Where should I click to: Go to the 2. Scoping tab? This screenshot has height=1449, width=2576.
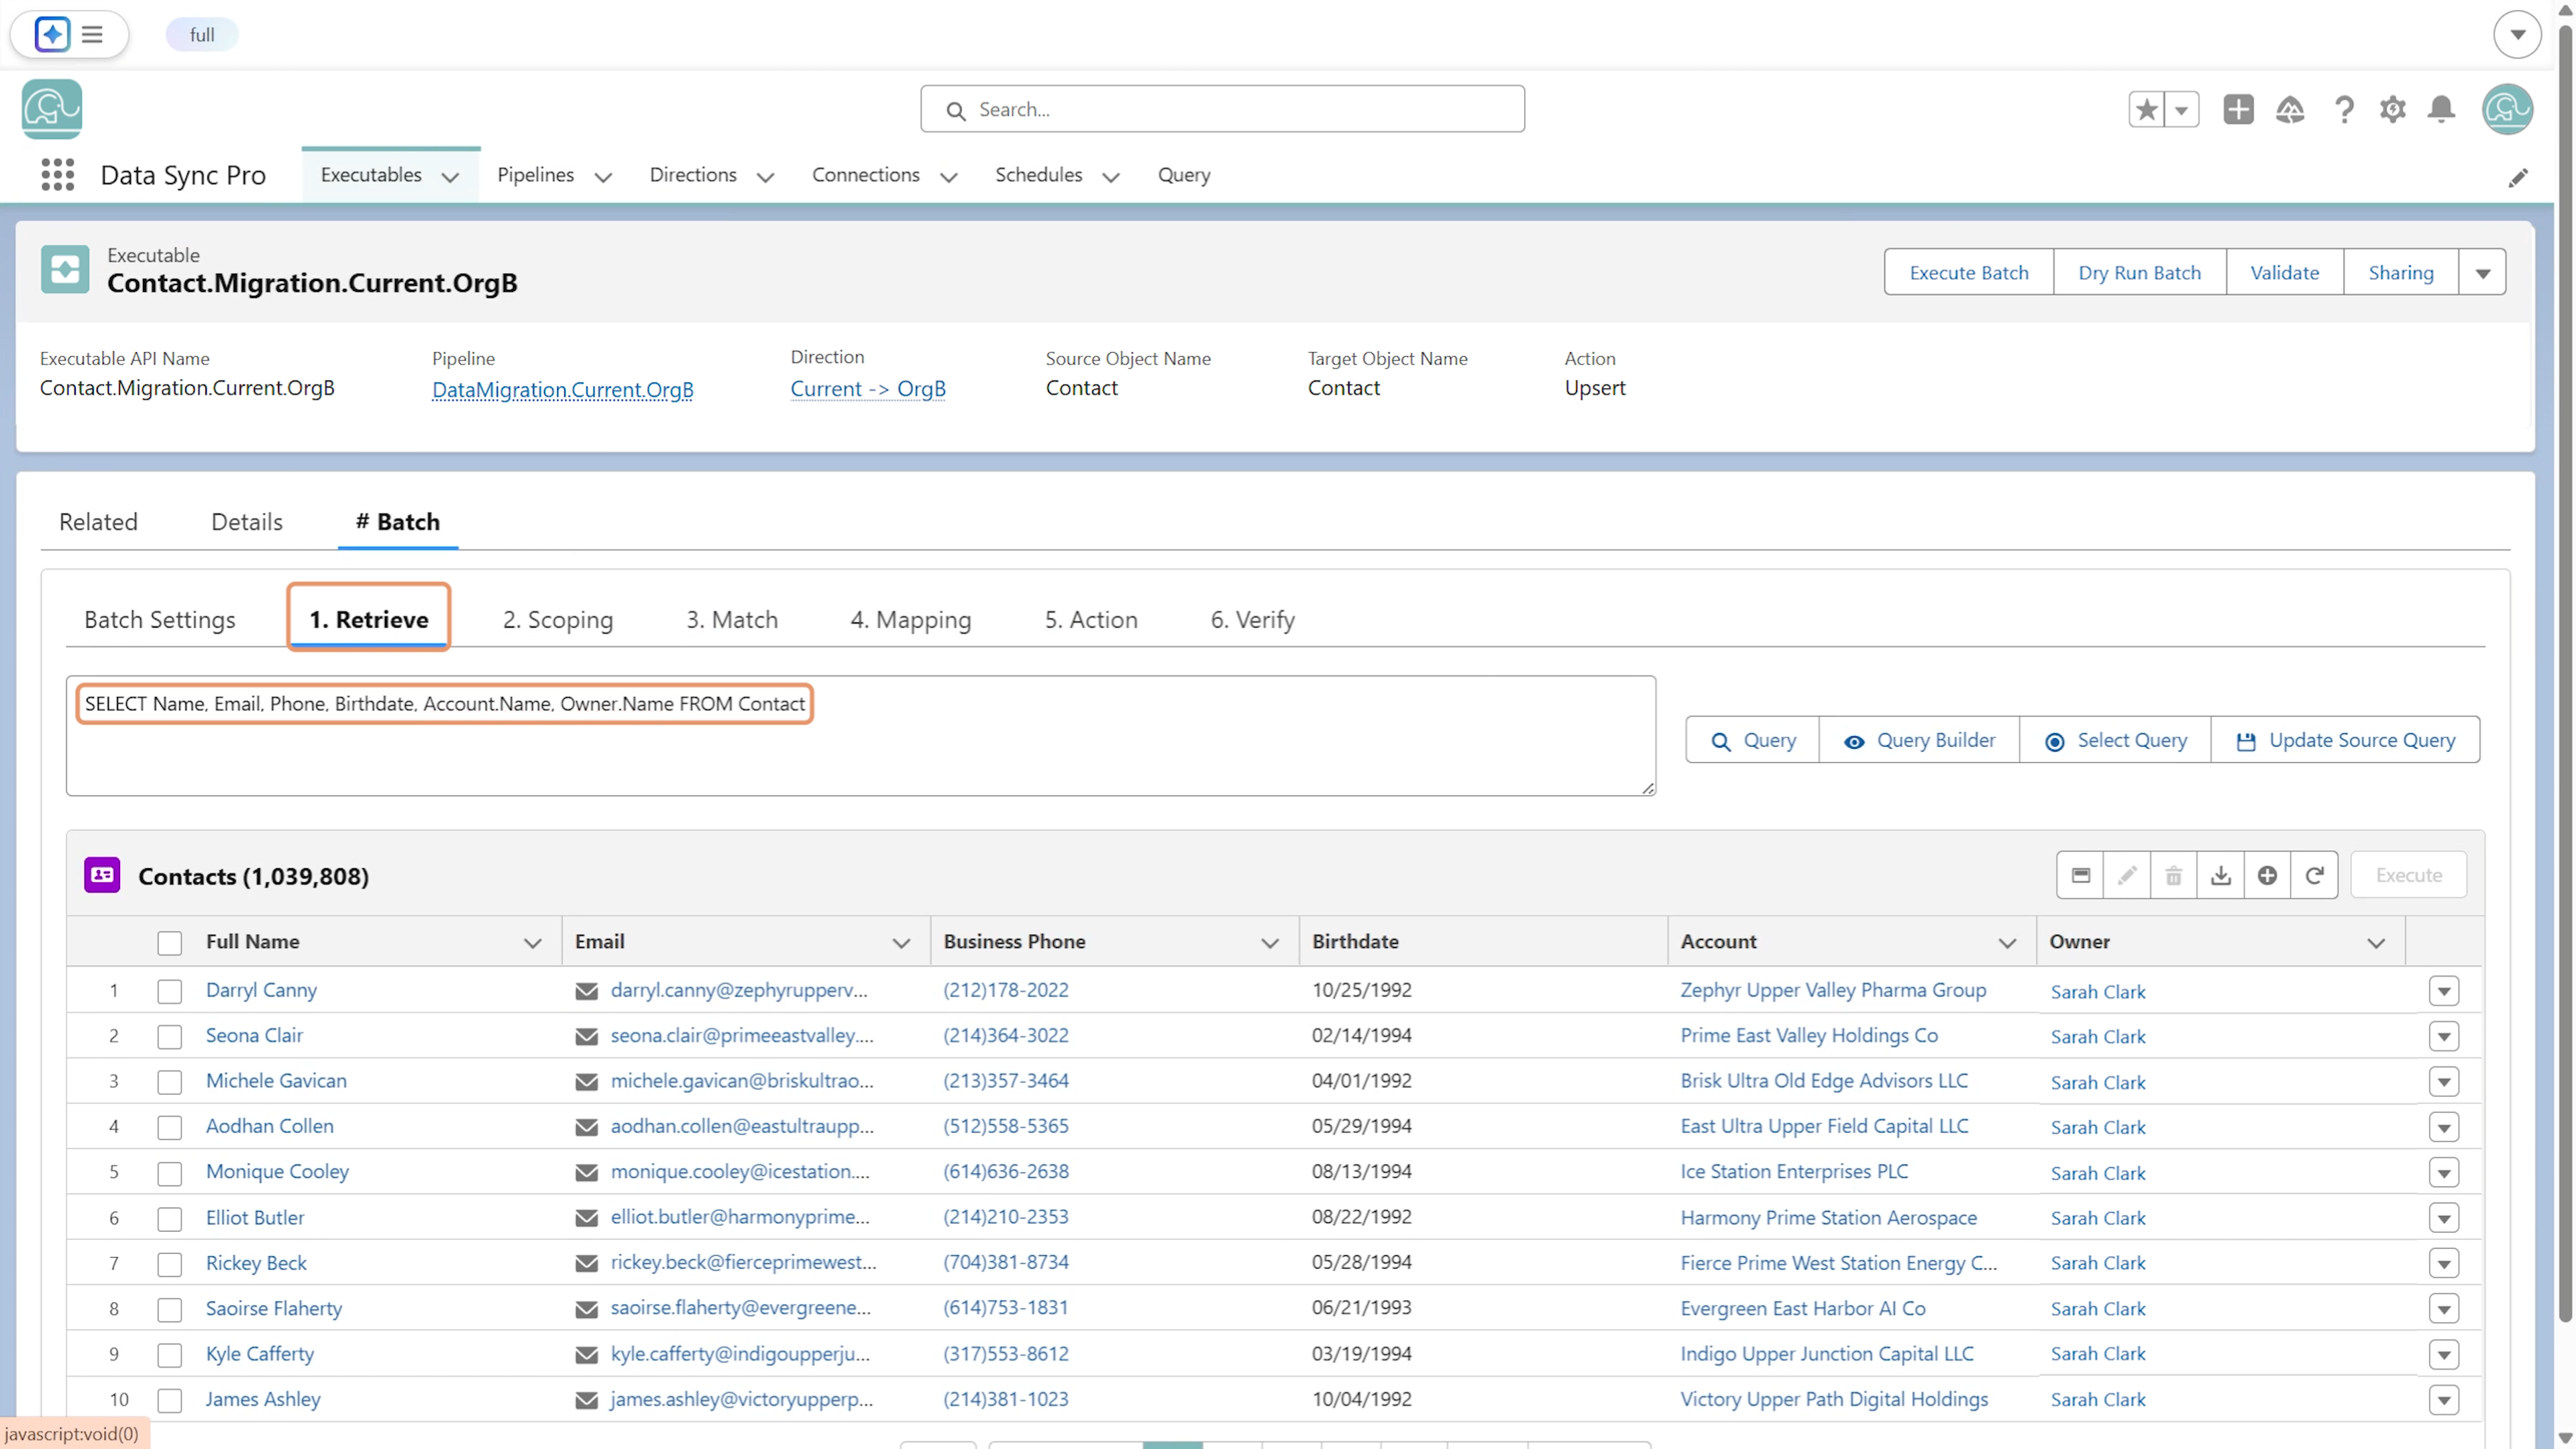pyautogui.click(x=558, y=620)
